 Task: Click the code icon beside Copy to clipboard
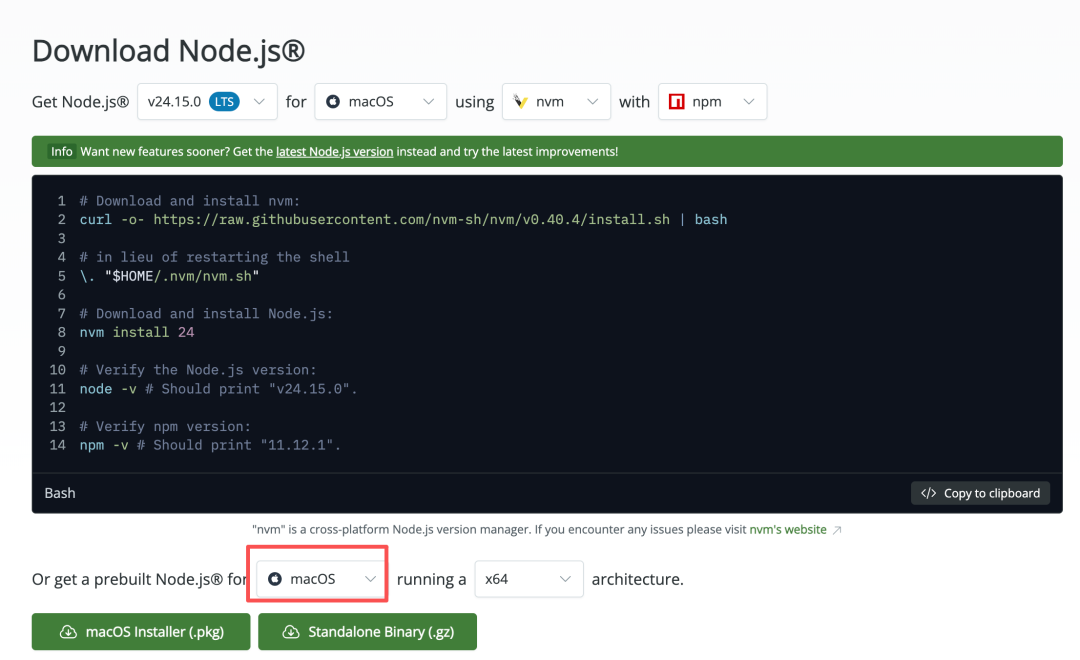928,493
